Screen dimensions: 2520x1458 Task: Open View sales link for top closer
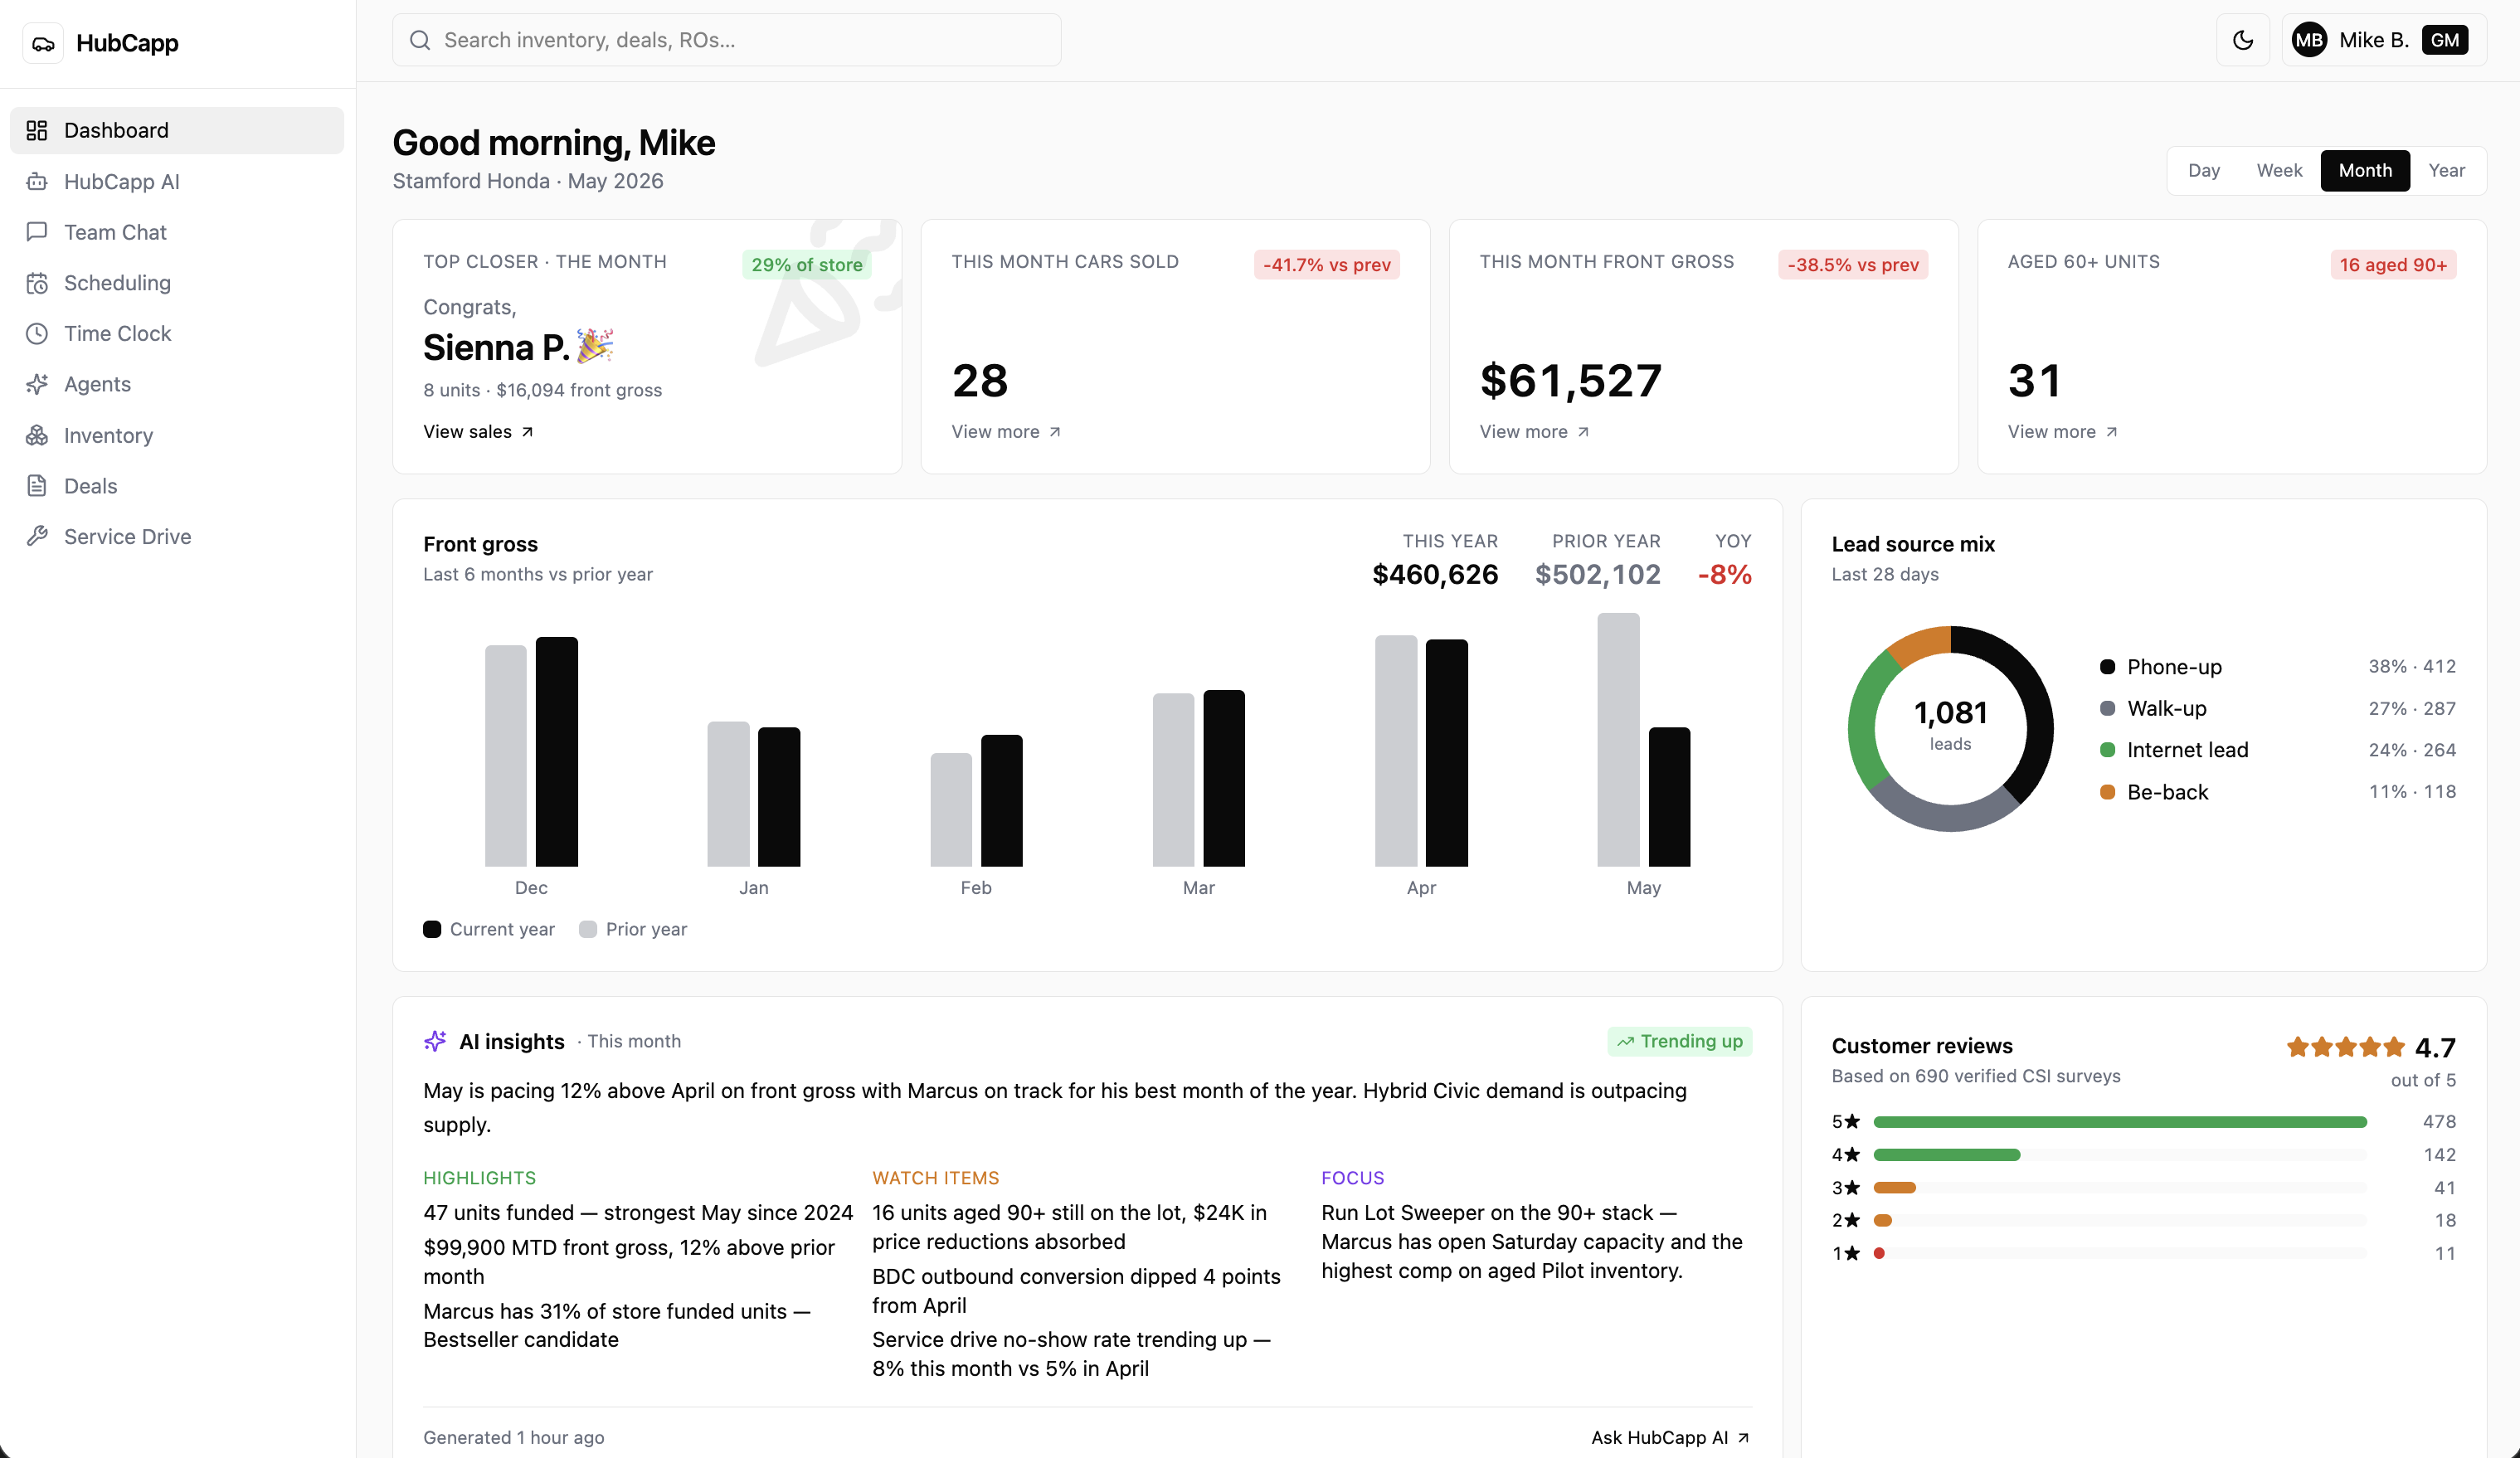click(478, 432)
